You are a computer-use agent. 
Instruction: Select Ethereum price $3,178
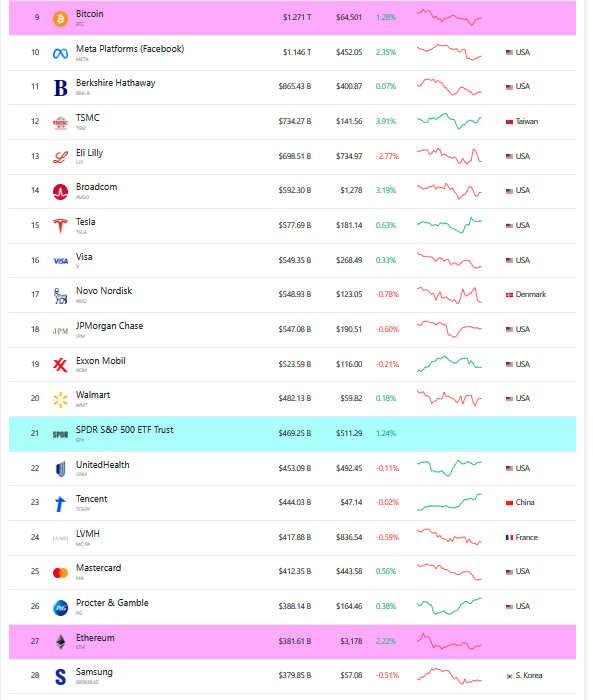pyautogui.click(x=351, y=642)
